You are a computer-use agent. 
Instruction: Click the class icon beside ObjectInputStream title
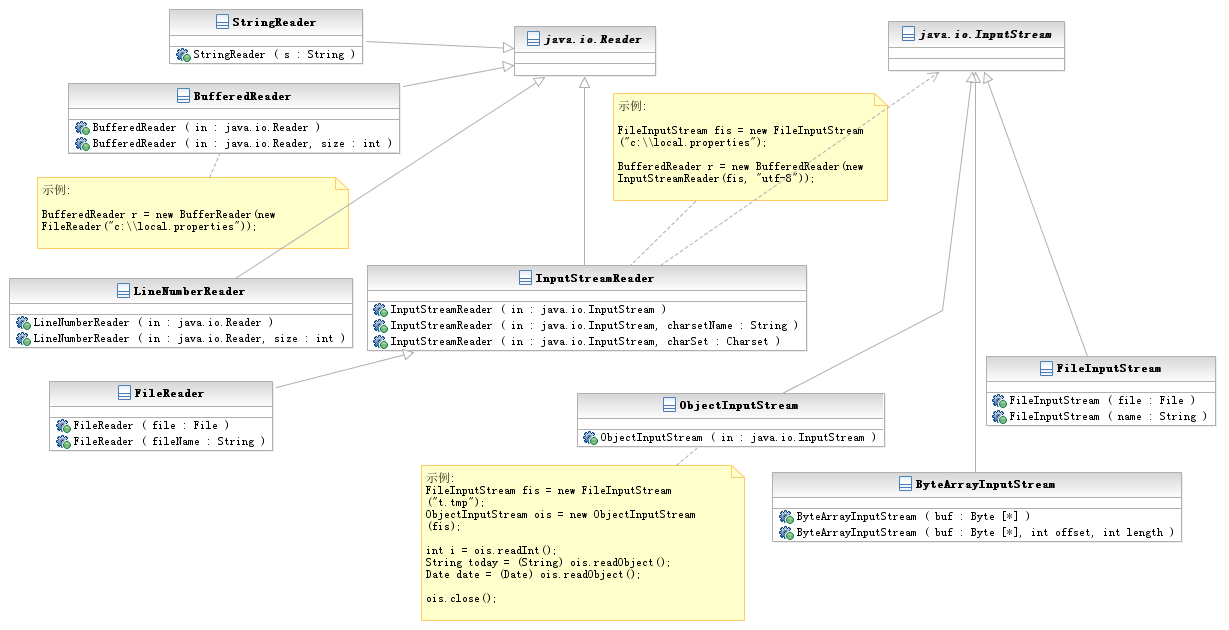670,405
